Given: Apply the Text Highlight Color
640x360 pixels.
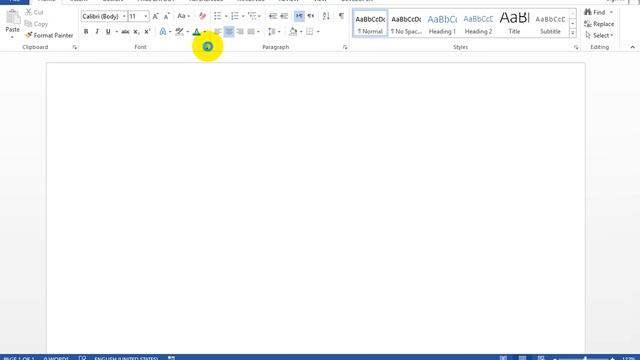Looking at the screenshot, I should click(x=179, y=31).
